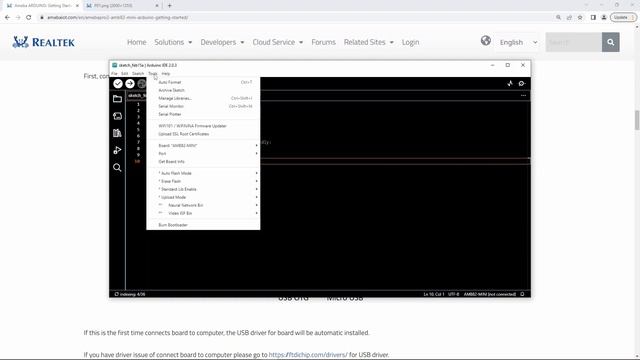Open the English language dropdown
The width and height of the screenshot is (640, 360).
(518, 42)
